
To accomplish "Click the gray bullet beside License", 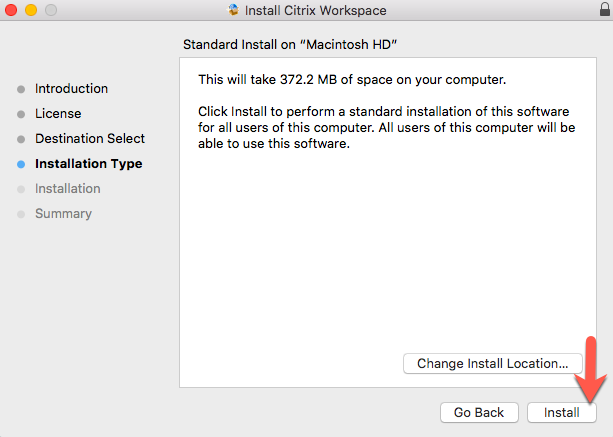I will click(21, 114).
